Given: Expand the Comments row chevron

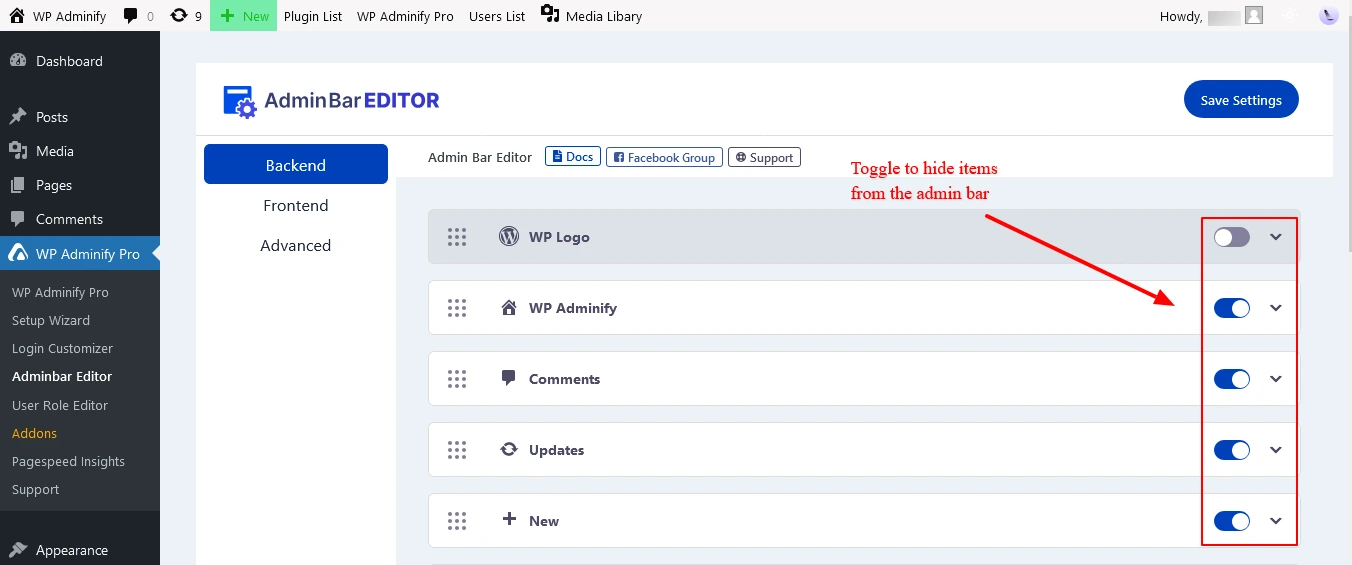Looking at the screenshot, I should [x=1276, y=379].
